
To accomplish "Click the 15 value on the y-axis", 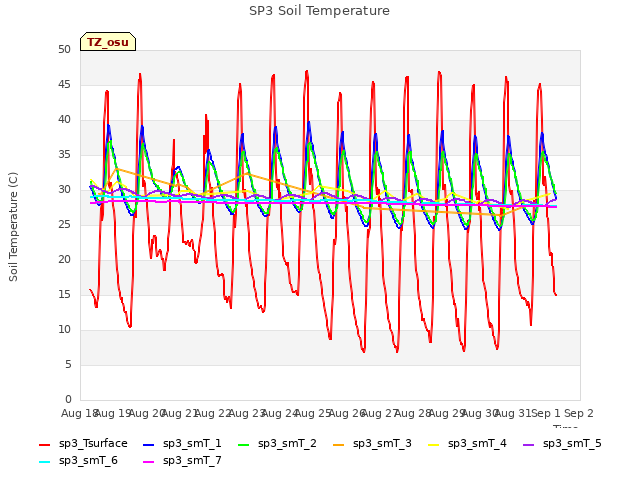I will pos(64,294).
